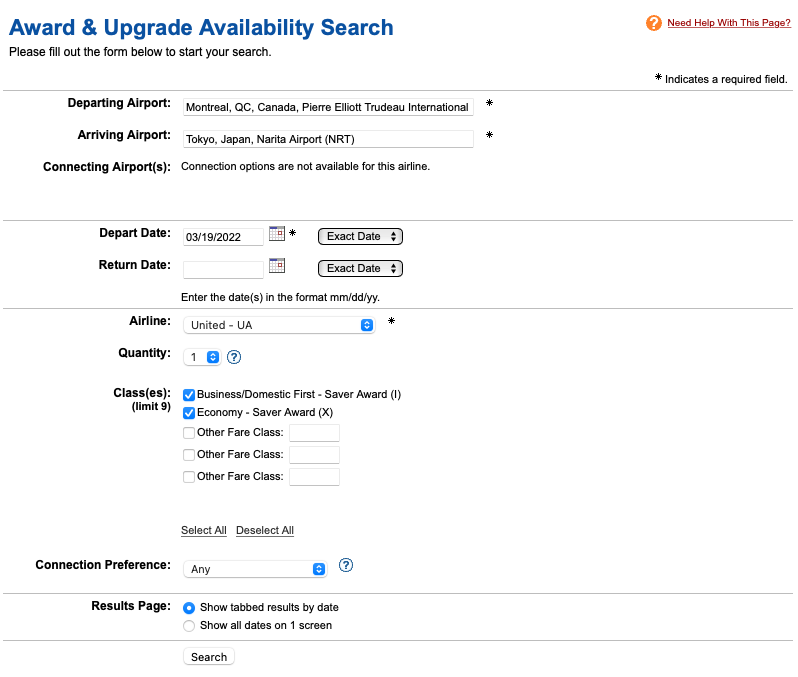Open Need Help With This Page link

(728, 23)
